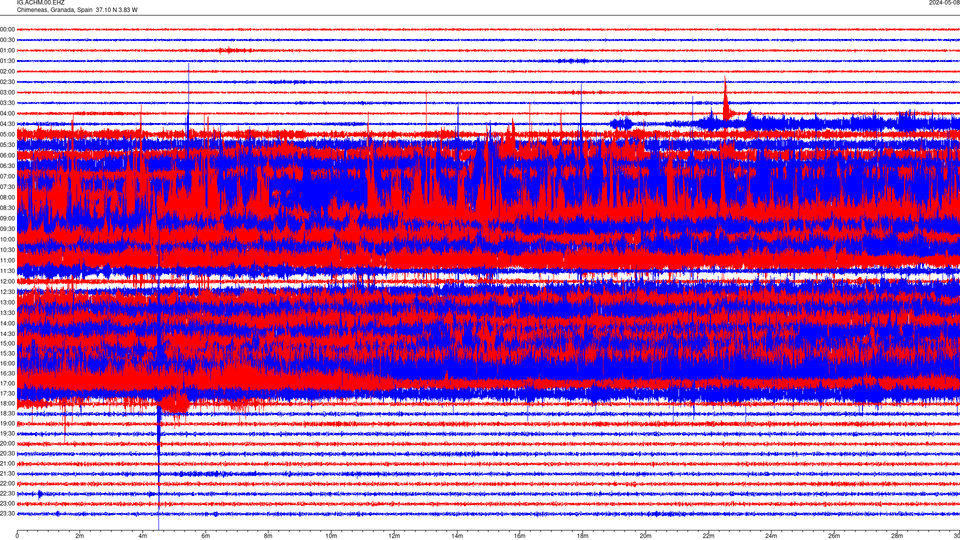
Task: Select the 12:00 time label
Action: point(7,282)
